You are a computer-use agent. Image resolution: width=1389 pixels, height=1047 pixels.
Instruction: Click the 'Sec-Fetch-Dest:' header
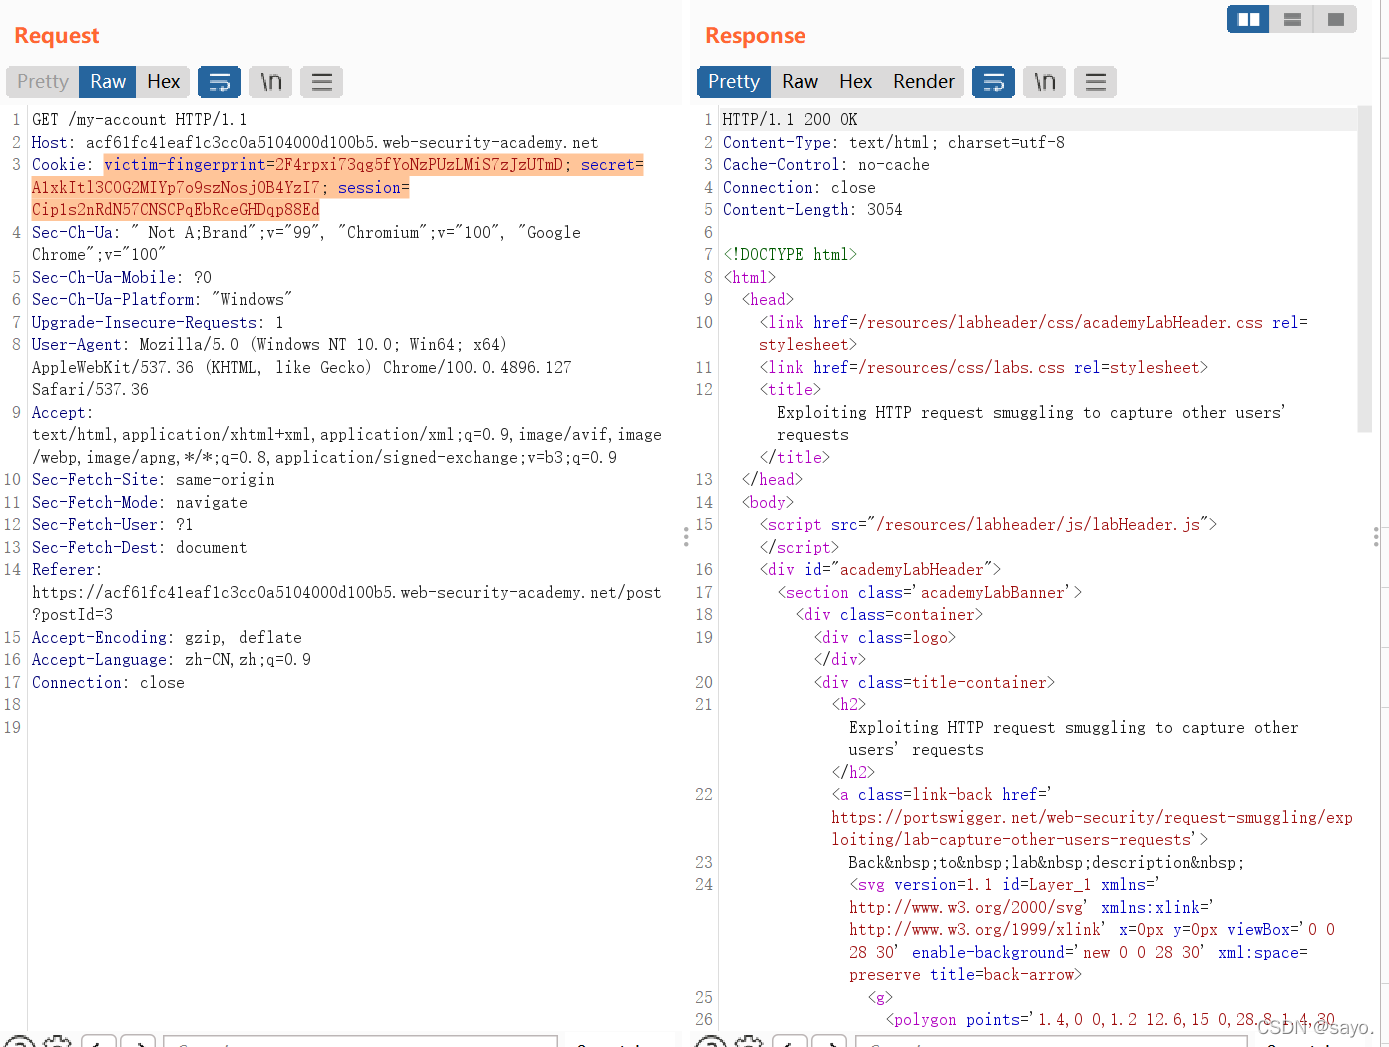pyautogui.click(x=99, y=548)
